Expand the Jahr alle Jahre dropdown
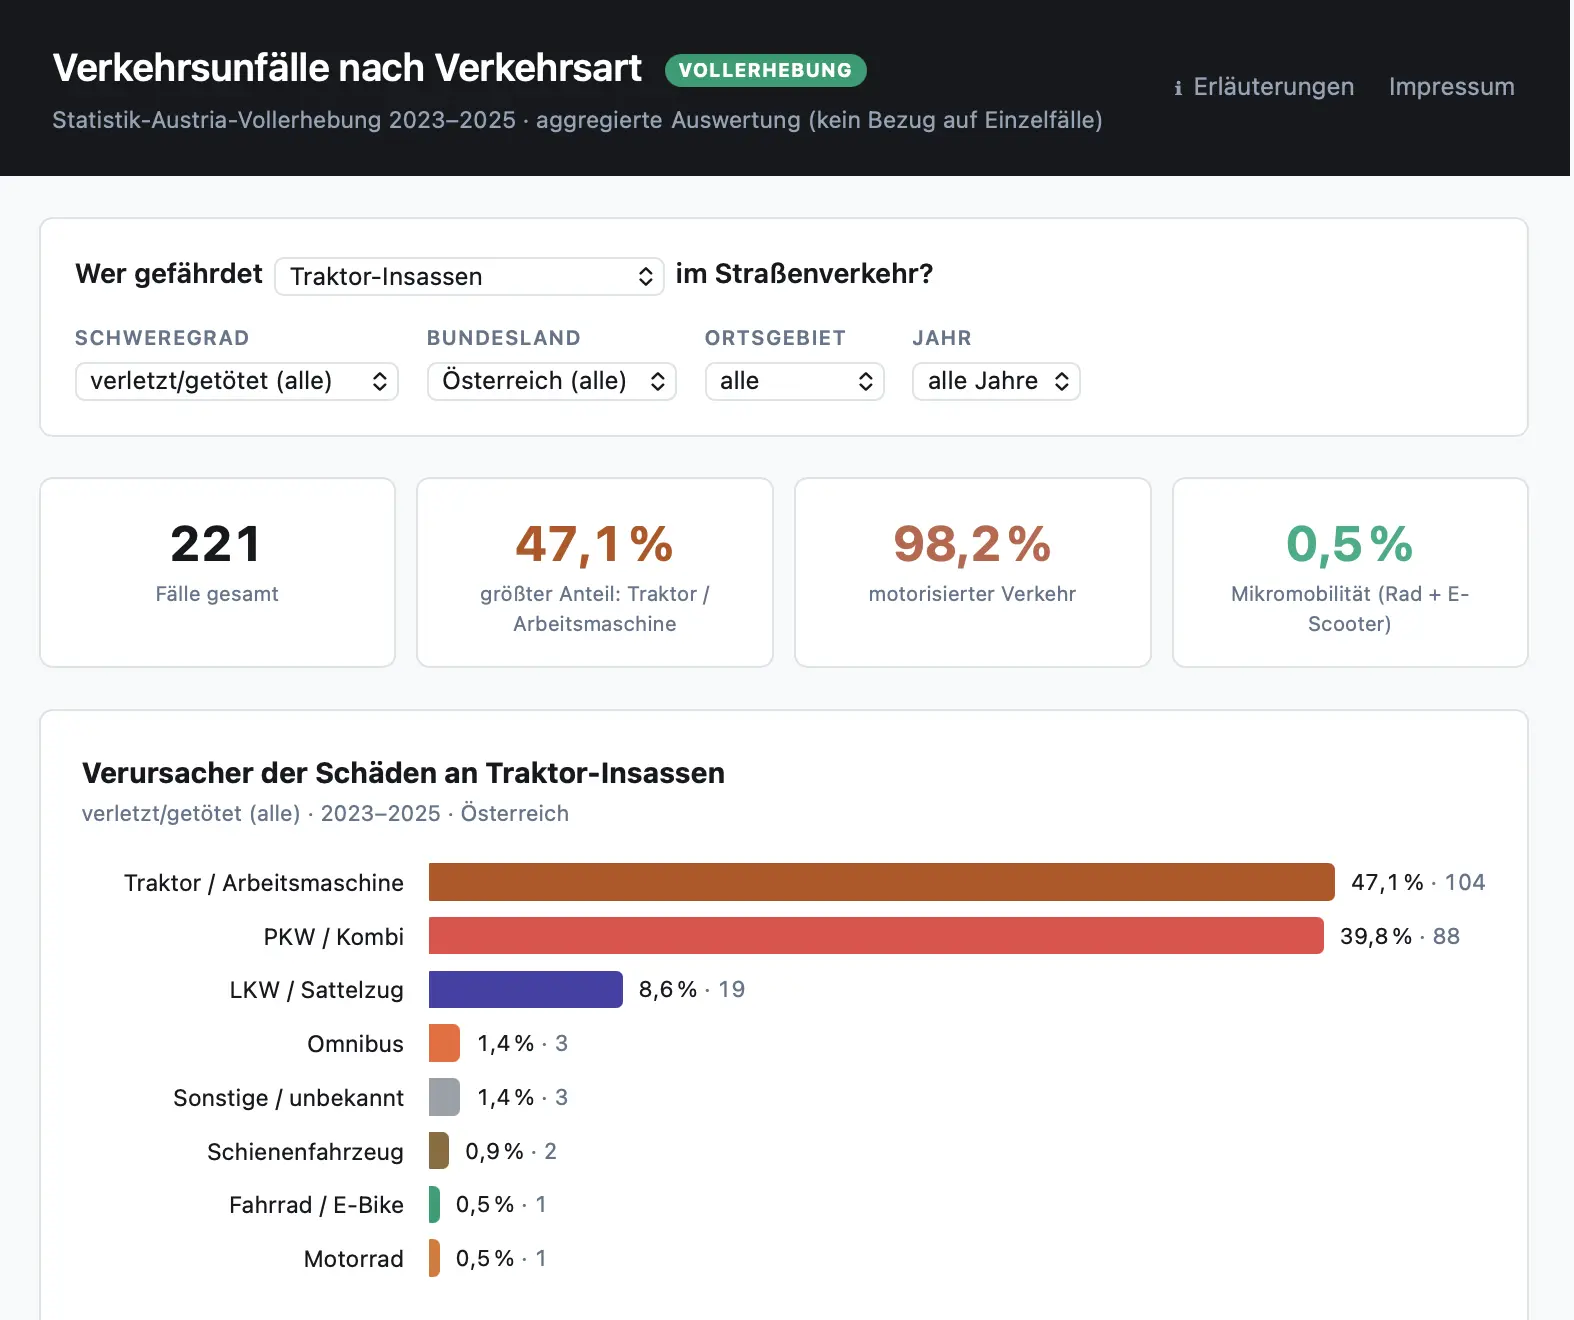Image resolution: width=1574 pixels, height=1320 pixels. click(x=996, y=381)
